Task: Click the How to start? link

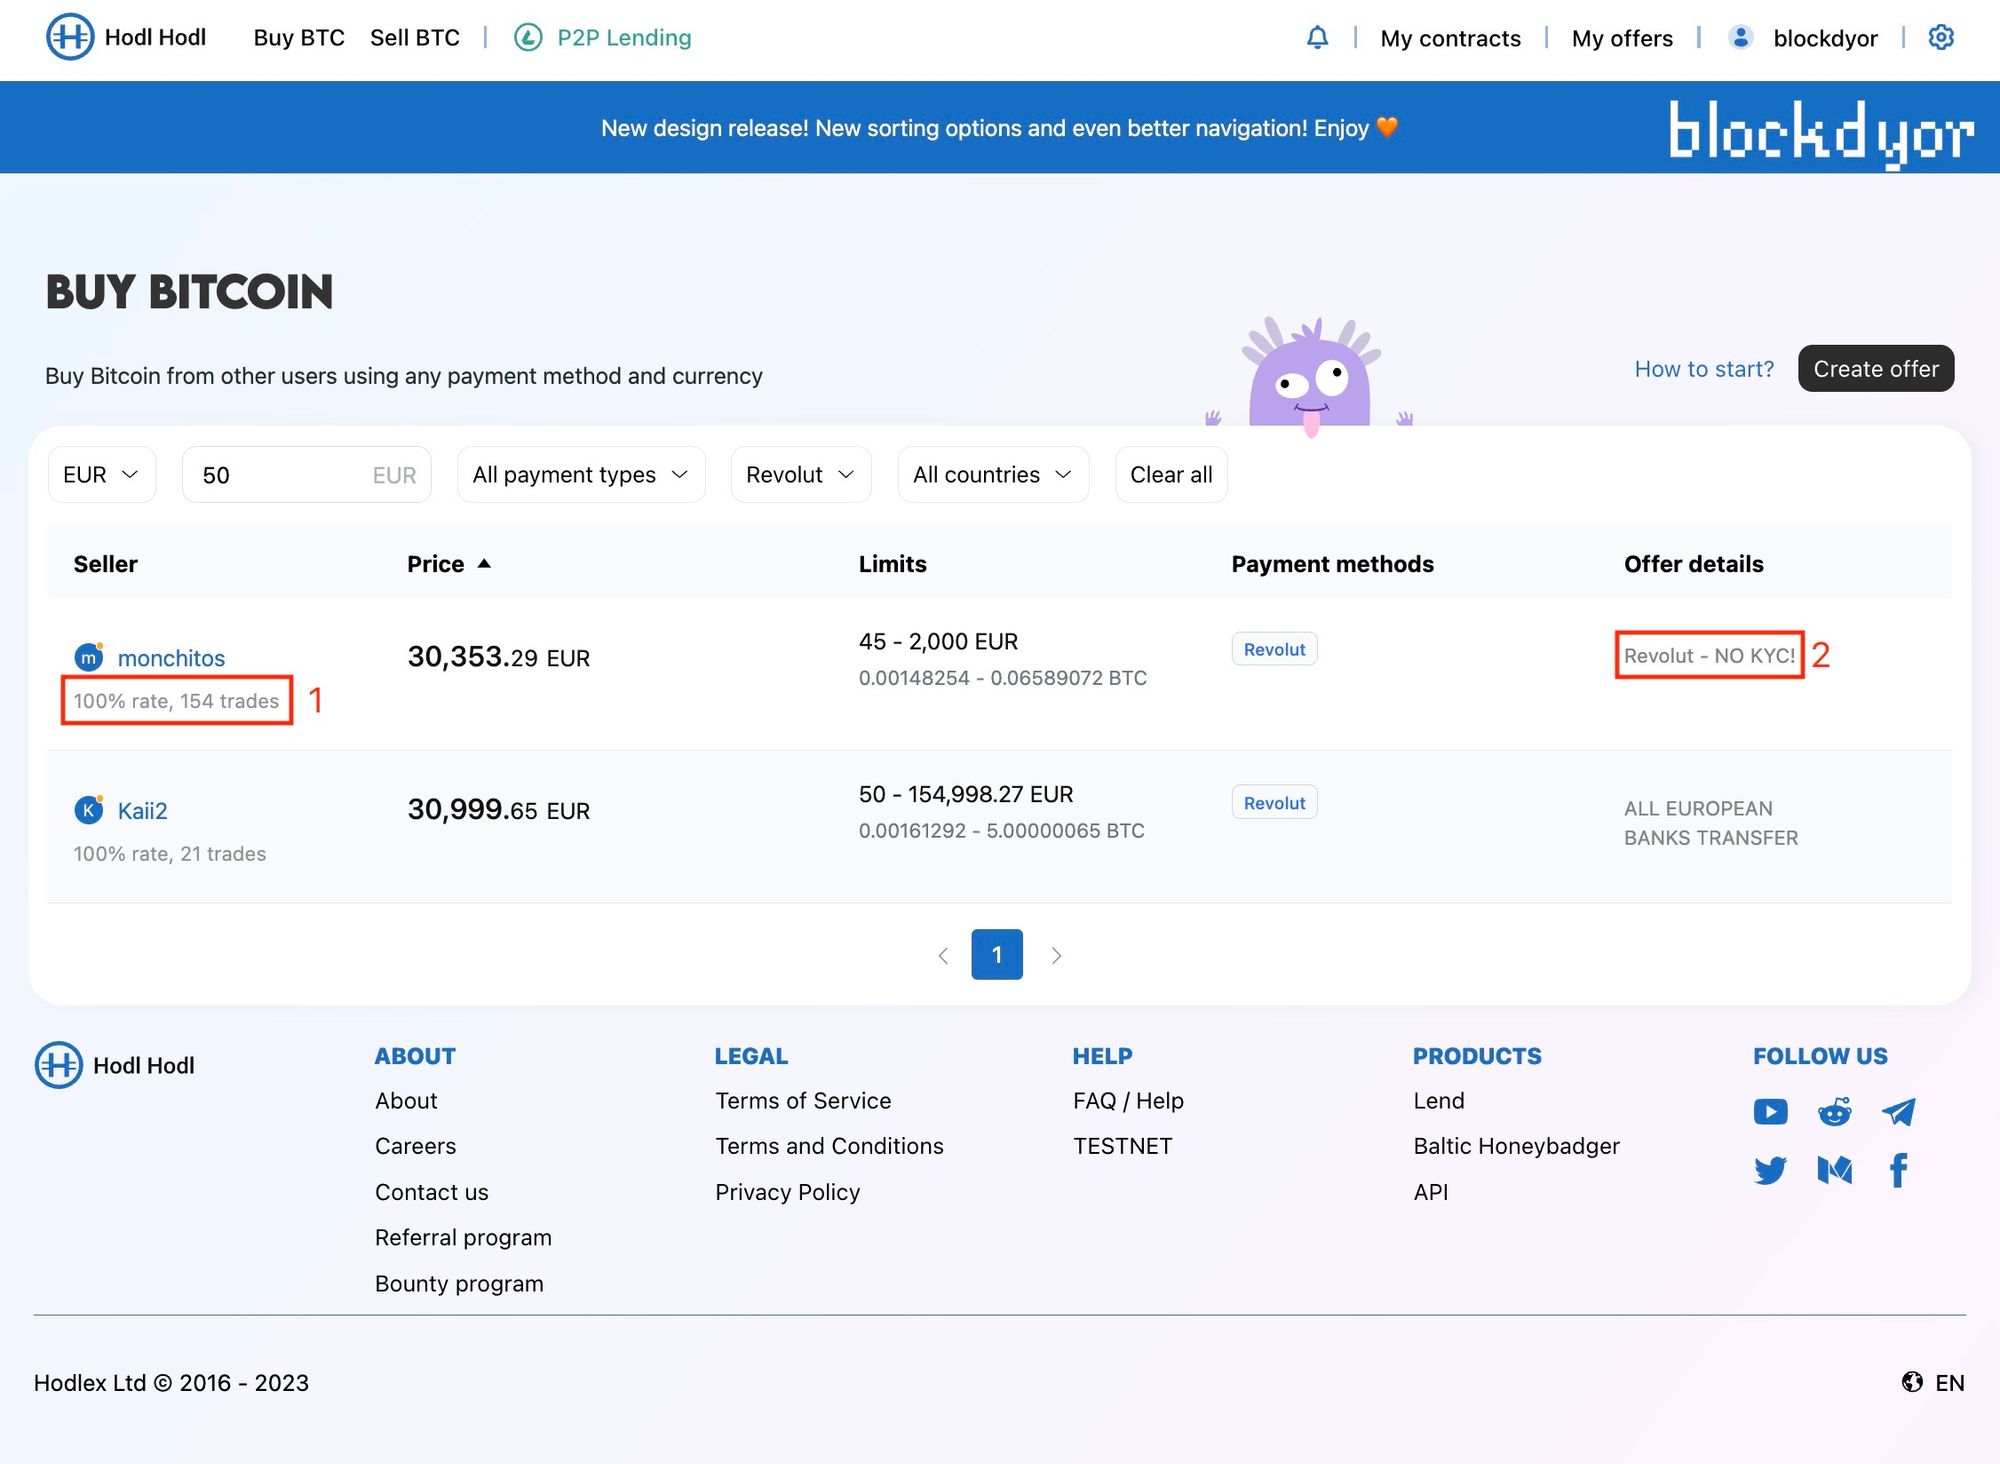Action: [1703, 368]
